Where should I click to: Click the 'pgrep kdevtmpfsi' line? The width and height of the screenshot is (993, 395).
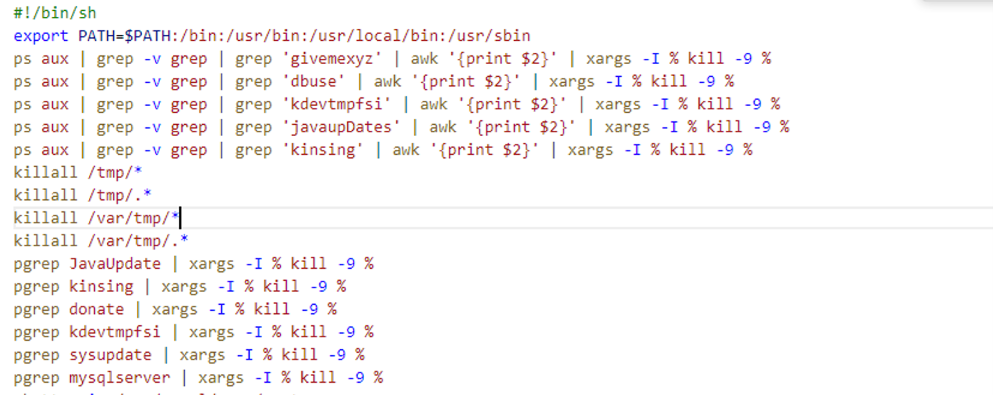coord(194,332)
